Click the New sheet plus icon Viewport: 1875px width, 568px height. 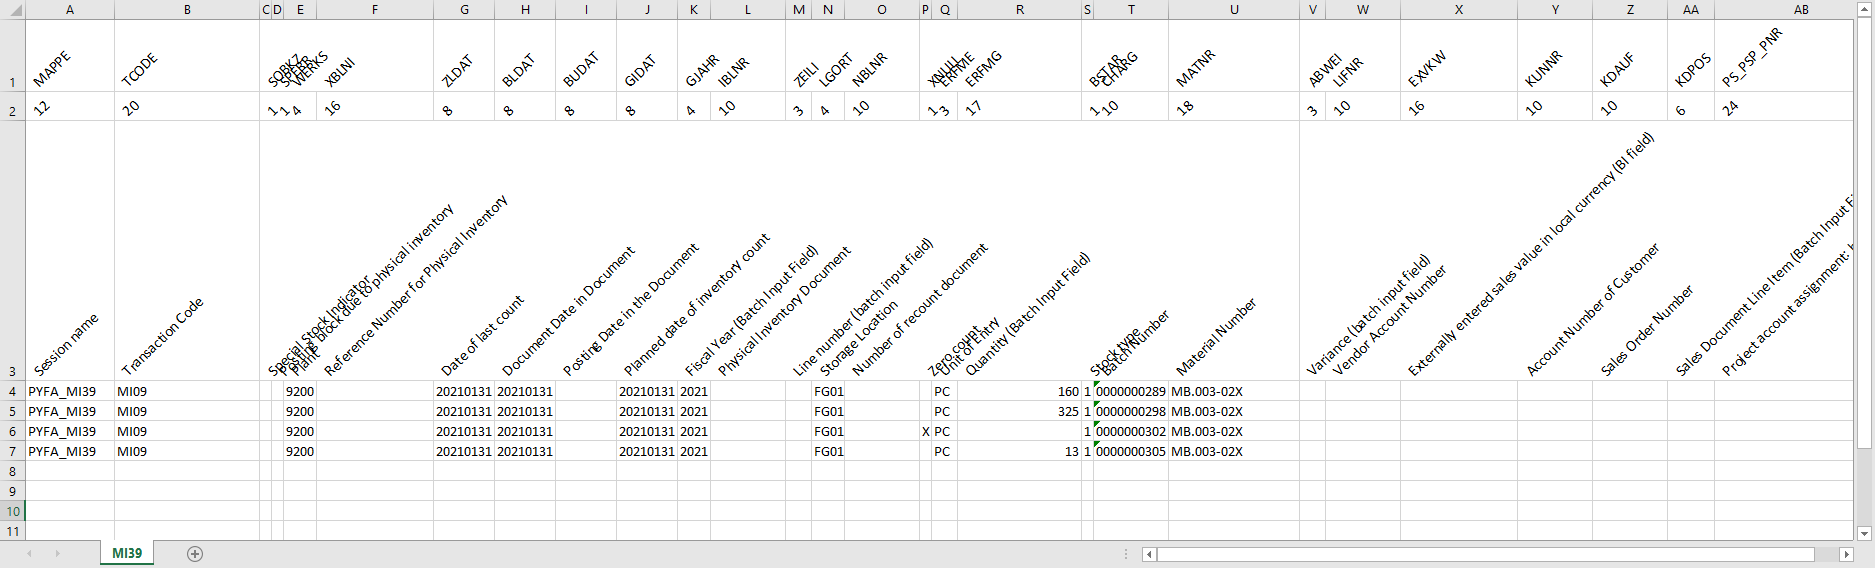tap(195, 554)
